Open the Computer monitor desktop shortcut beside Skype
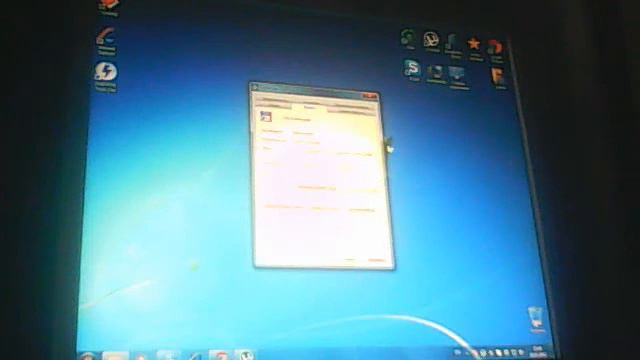This screenshot has height=360, width=640. coord(435,74)
